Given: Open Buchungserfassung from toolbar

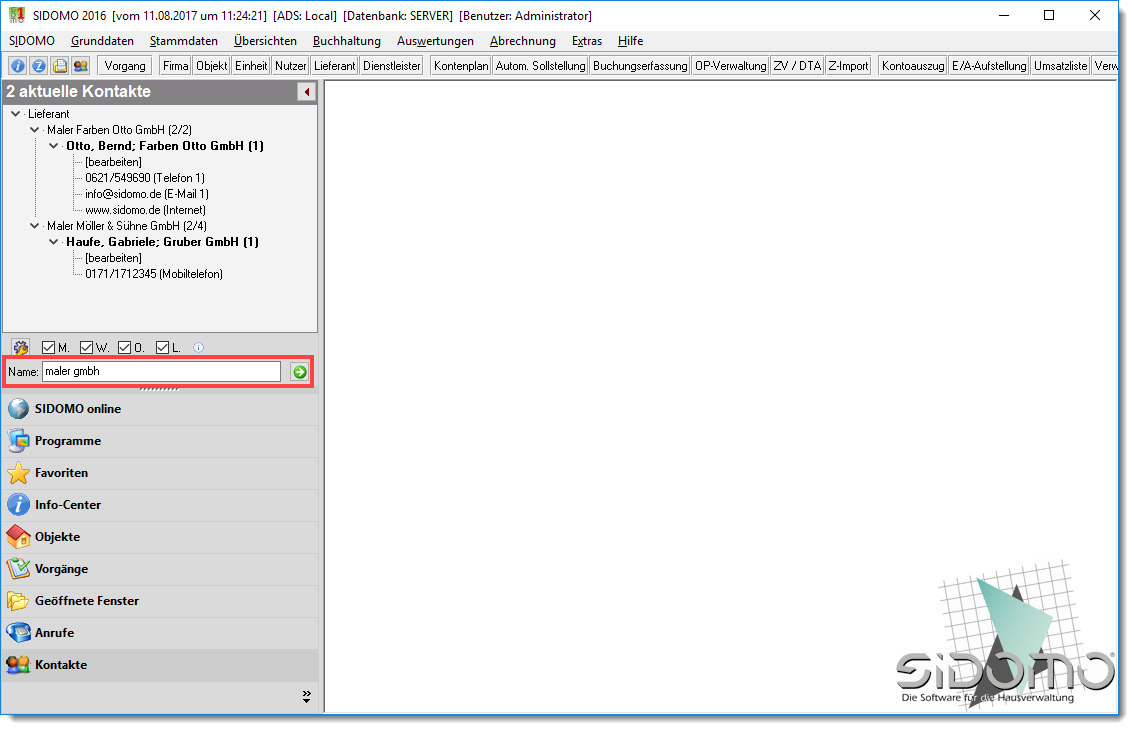Looking at the screenshot, I should (x=640, y=66).
